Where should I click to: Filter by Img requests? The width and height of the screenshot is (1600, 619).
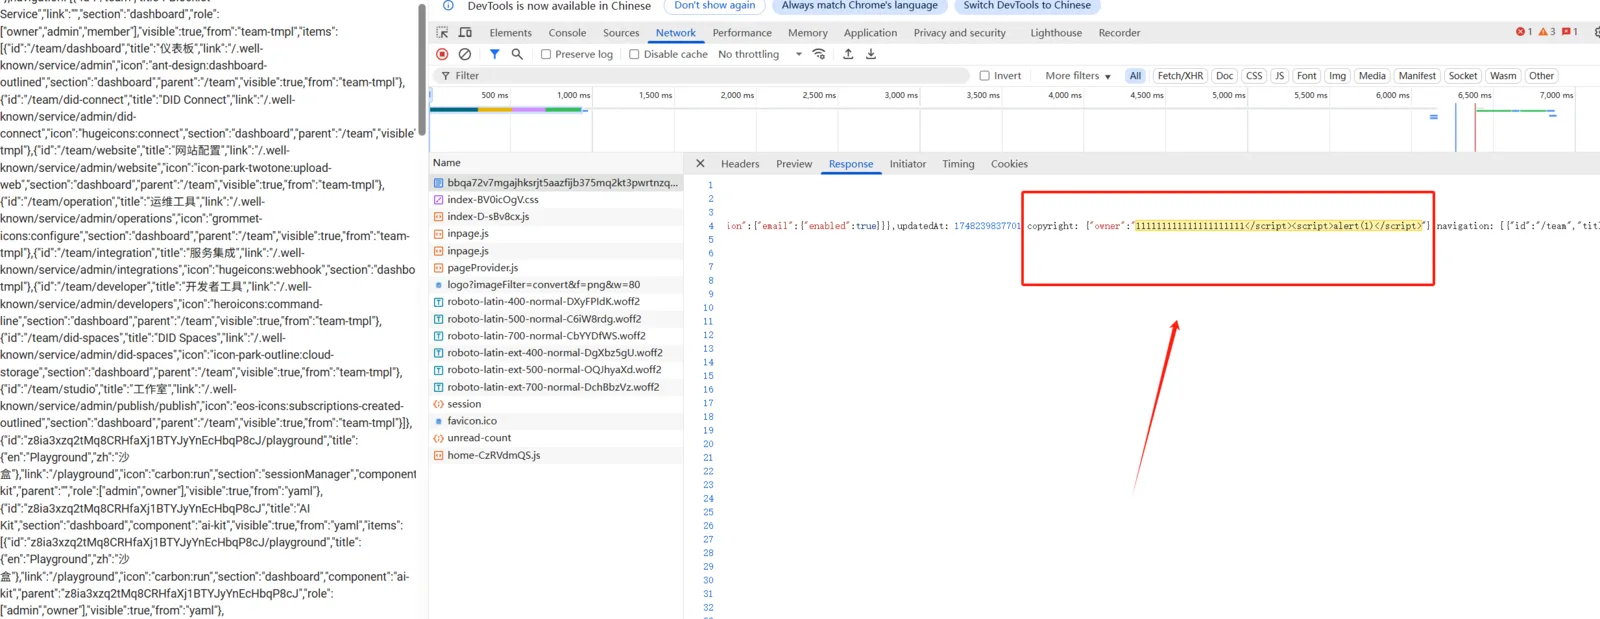(x=1338, y=76)
